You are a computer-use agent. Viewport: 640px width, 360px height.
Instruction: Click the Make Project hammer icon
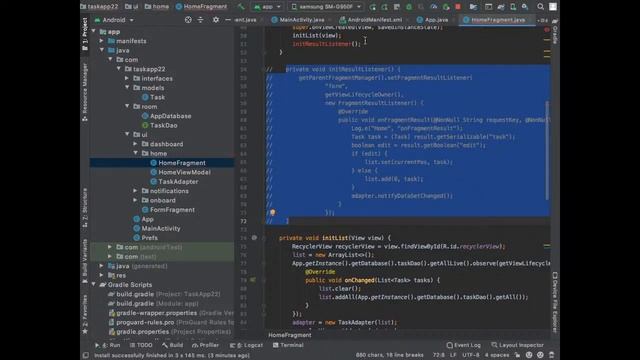[241, 7]
